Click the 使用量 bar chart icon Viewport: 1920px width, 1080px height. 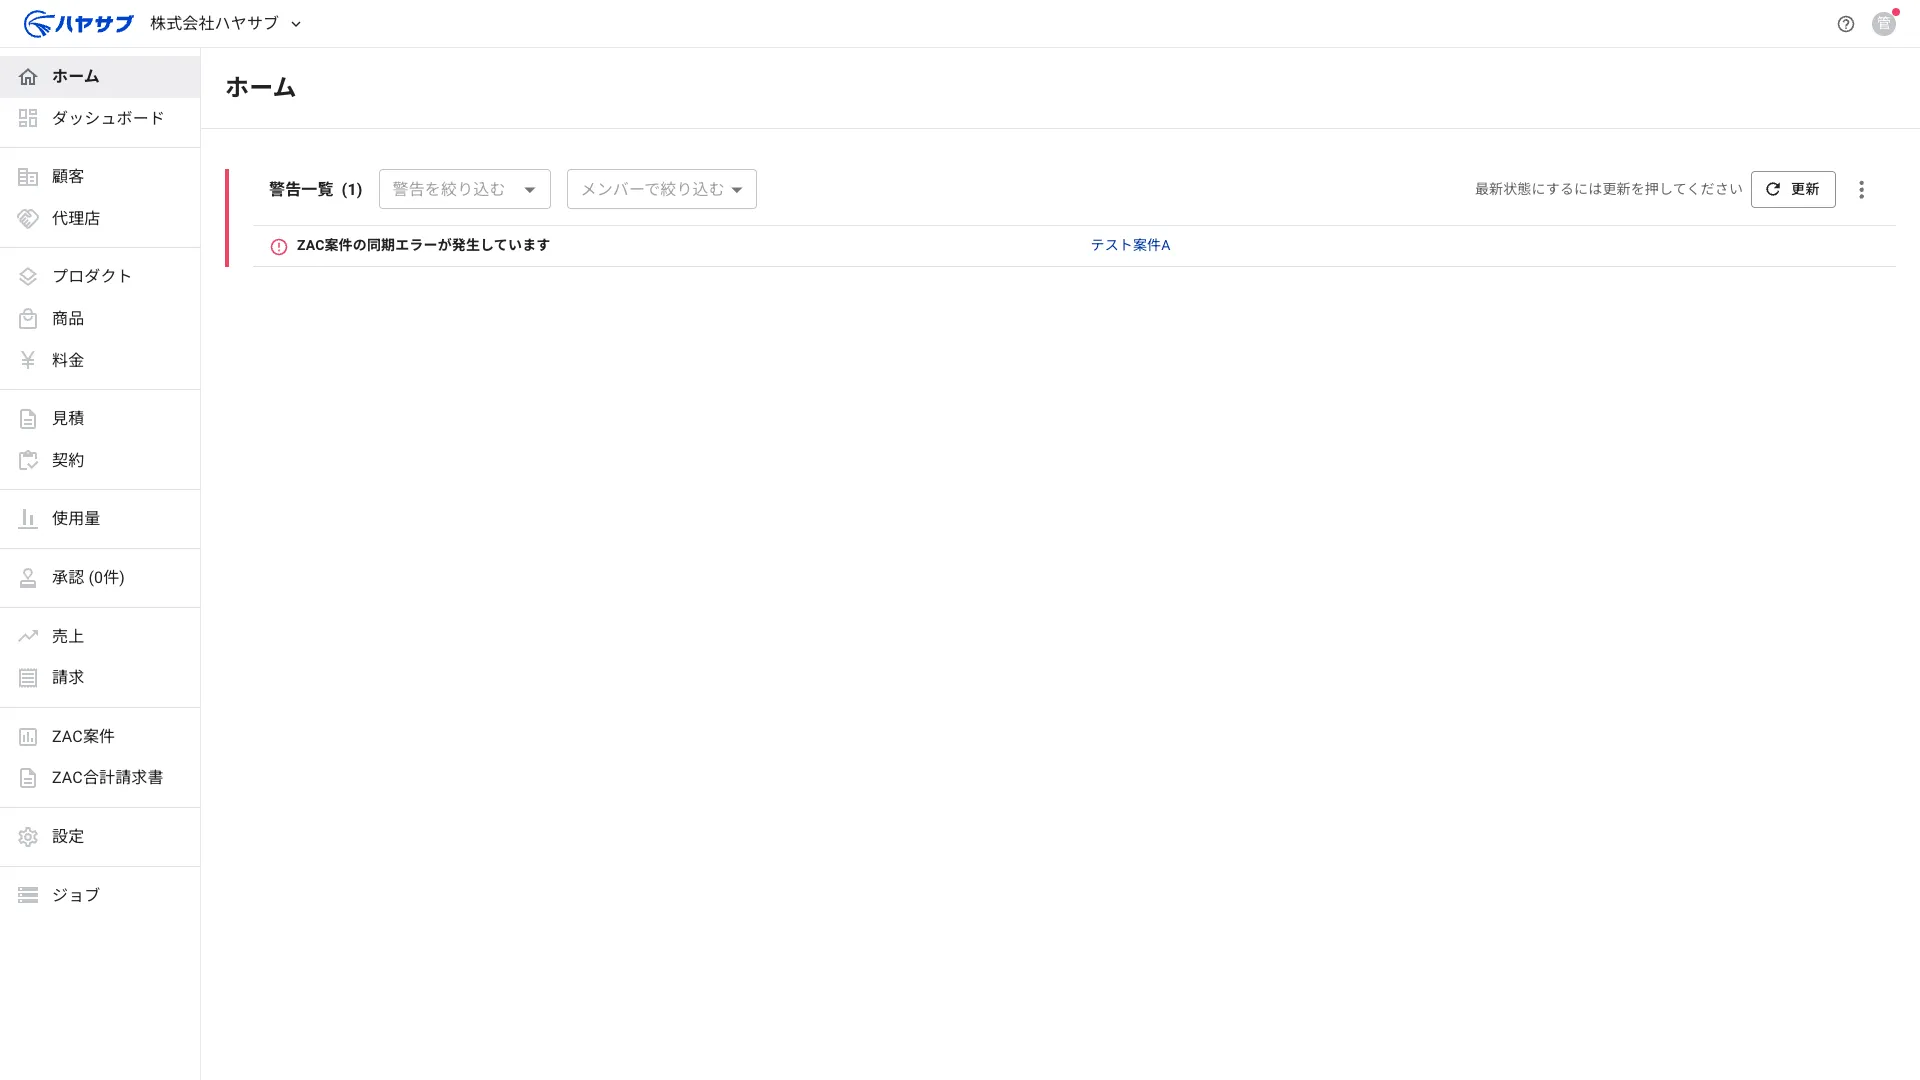click(x=28, y=519)
